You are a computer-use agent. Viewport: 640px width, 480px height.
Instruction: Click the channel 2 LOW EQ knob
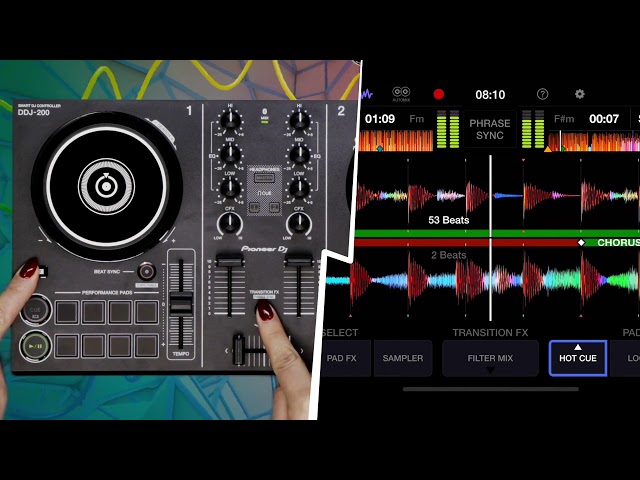[299, 188]
